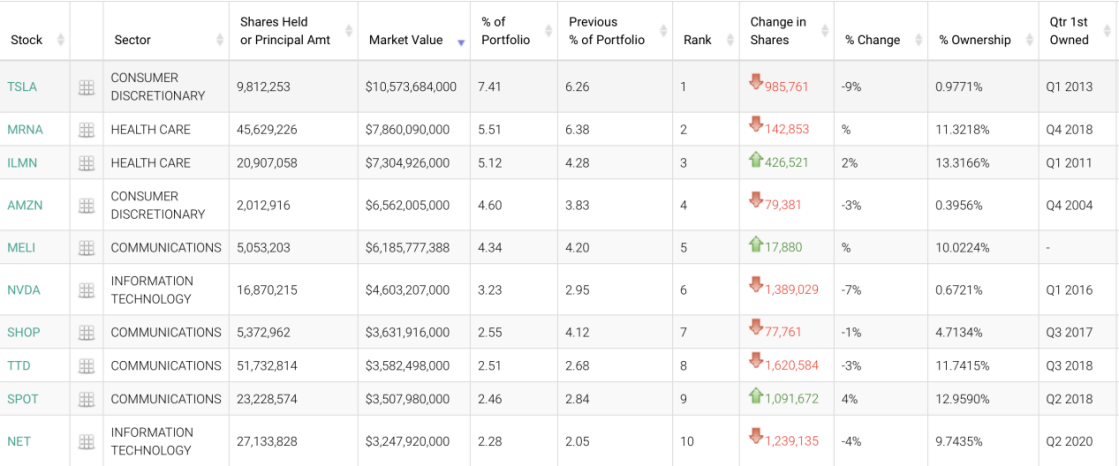Click the grid icon in TSLA row
The image size is (1119, 466).
pos(86,87)
